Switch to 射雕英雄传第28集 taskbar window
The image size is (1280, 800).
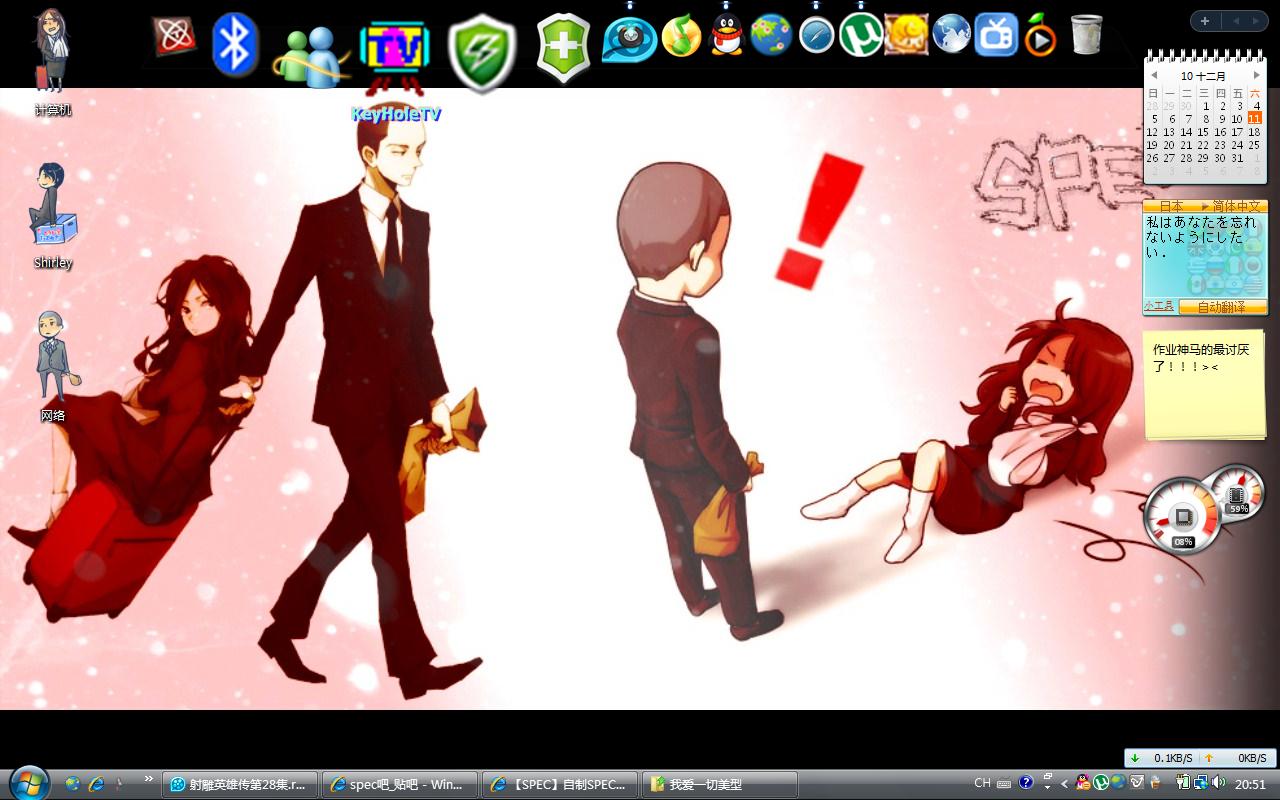point(240,784)
